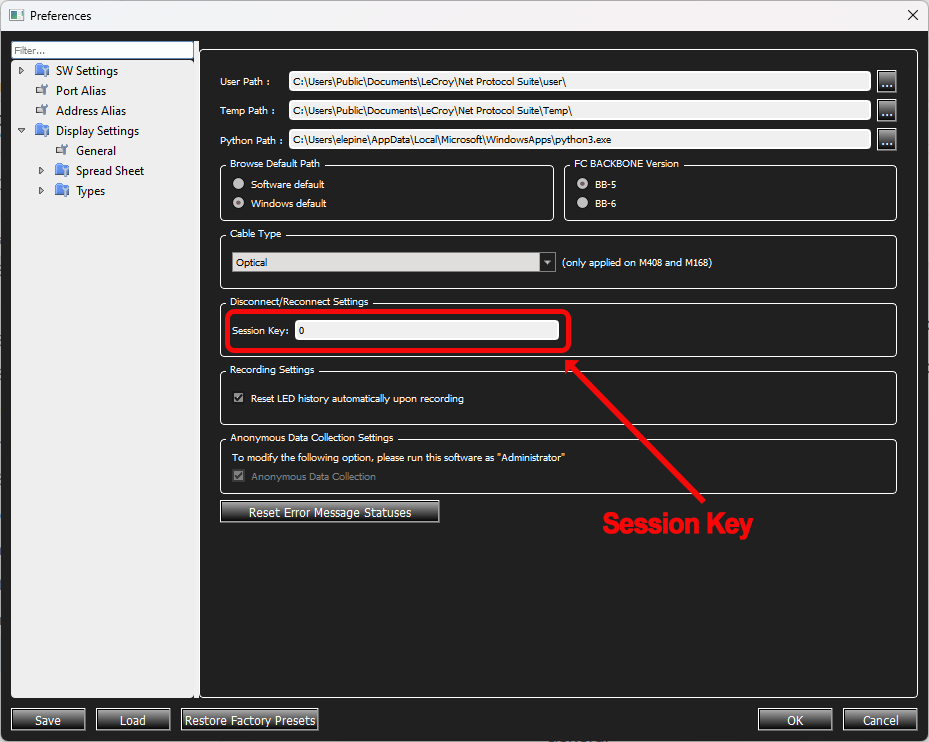Click the SW Settings folder icon
The height and width of the screenshot is (742, 929).
(42, 71)
